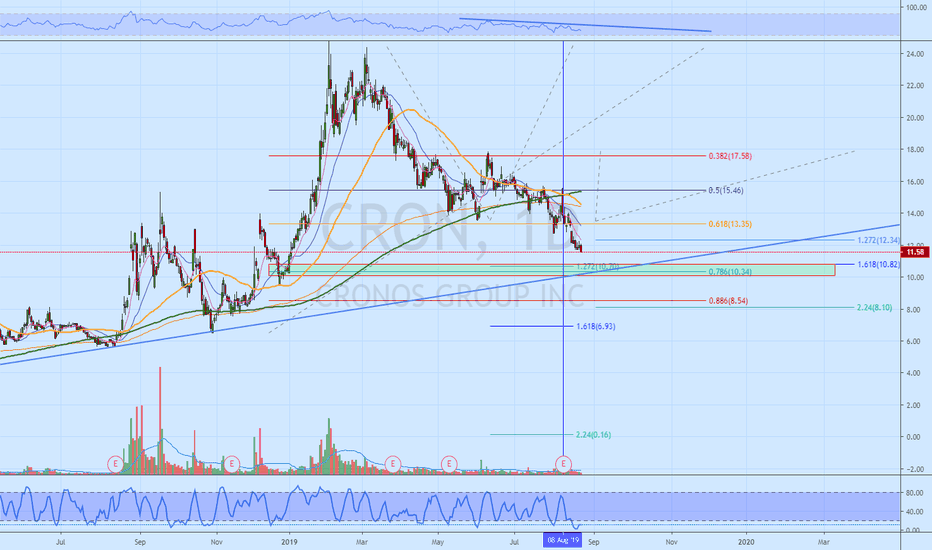932x550 pixels.
Task: Click the 80.00 stochastic scale label
Action: (x=914, y=493)
